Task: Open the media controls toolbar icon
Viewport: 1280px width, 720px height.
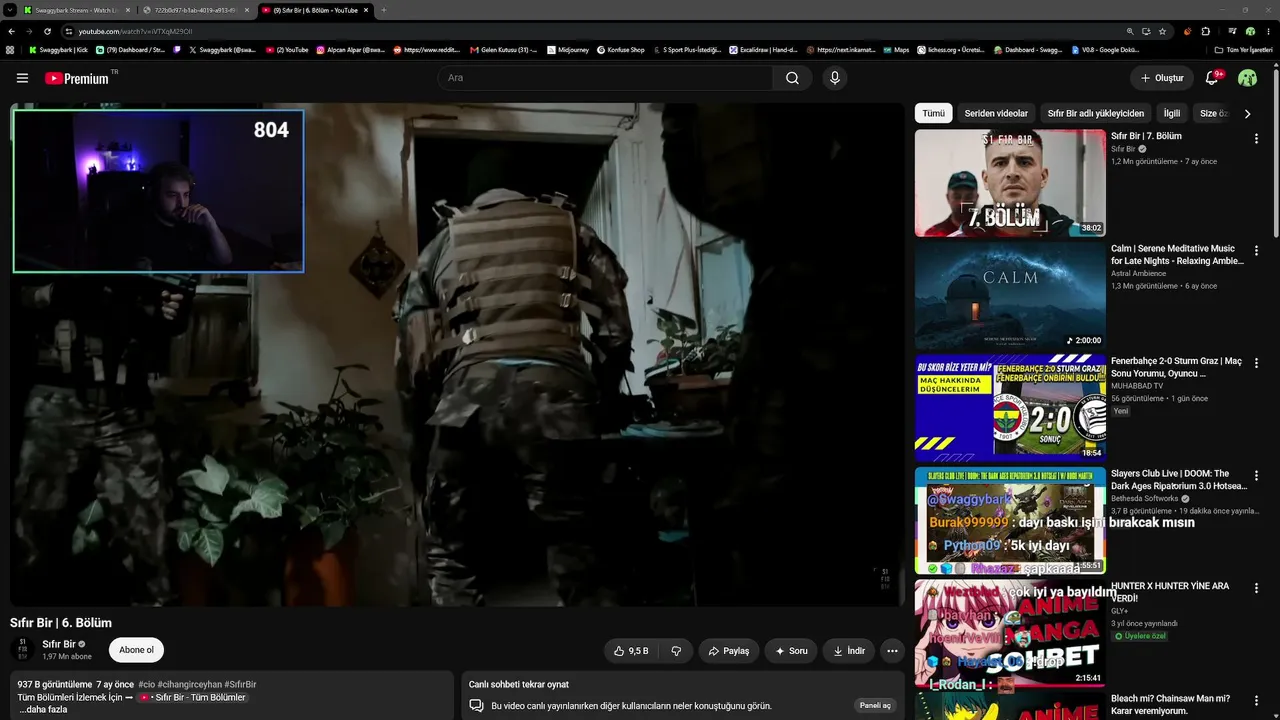Action: (1232, 31)
